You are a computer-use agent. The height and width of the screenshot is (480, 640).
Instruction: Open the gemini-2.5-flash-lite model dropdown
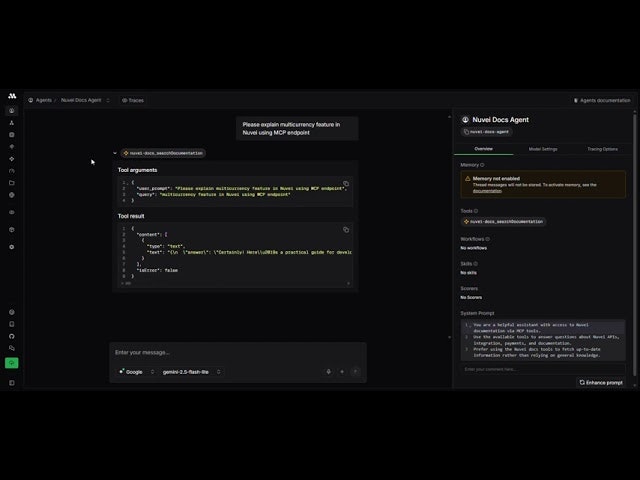tap(191, 372)
